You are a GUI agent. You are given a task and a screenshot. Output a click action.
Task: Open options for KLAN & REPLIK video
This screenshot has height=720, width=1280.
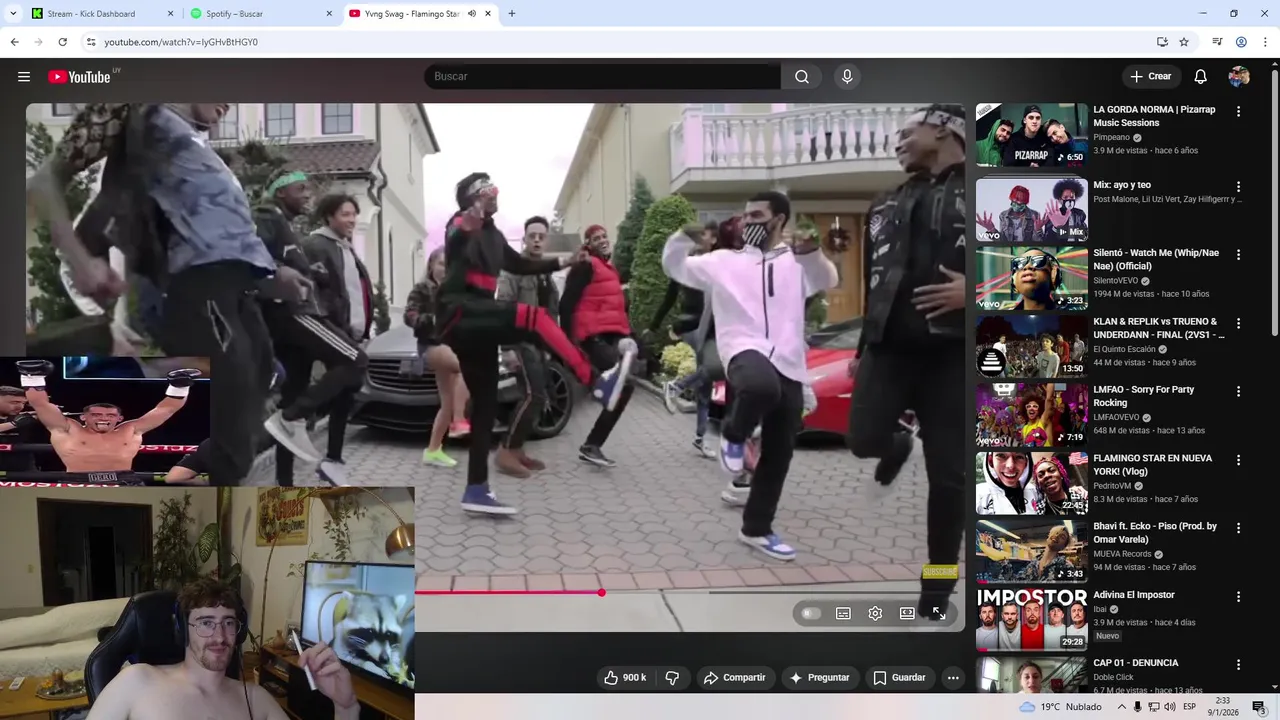tap(1239, 323)
